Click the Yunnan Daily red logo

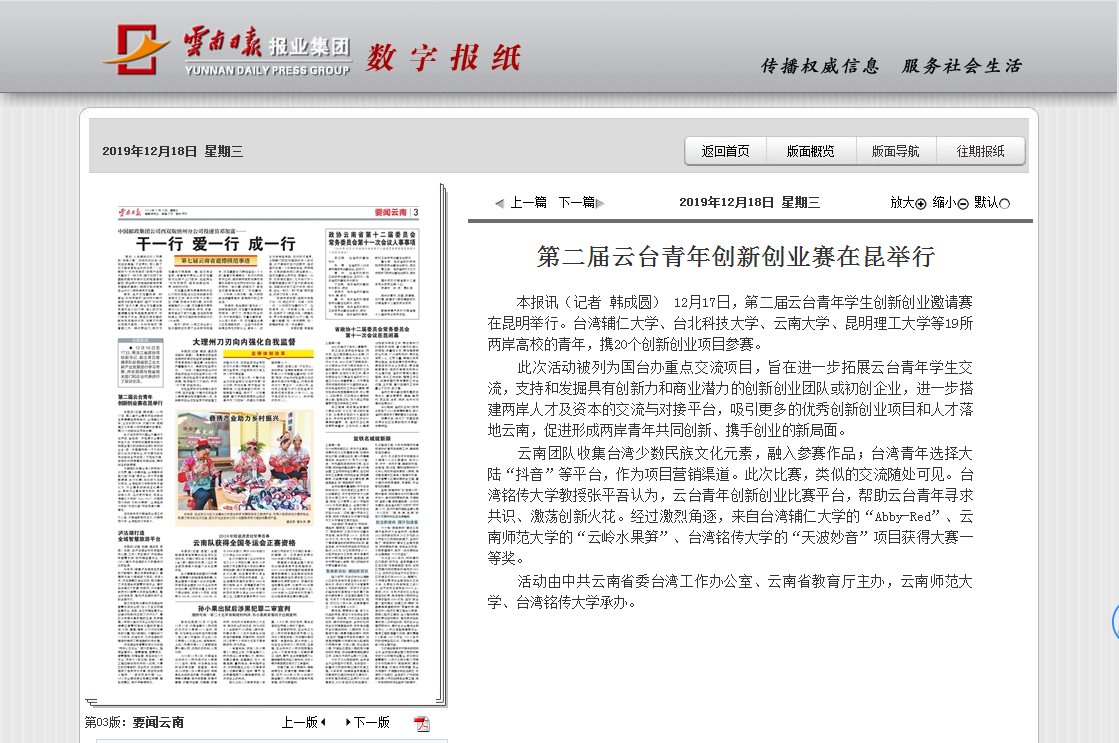pos(135,49)
